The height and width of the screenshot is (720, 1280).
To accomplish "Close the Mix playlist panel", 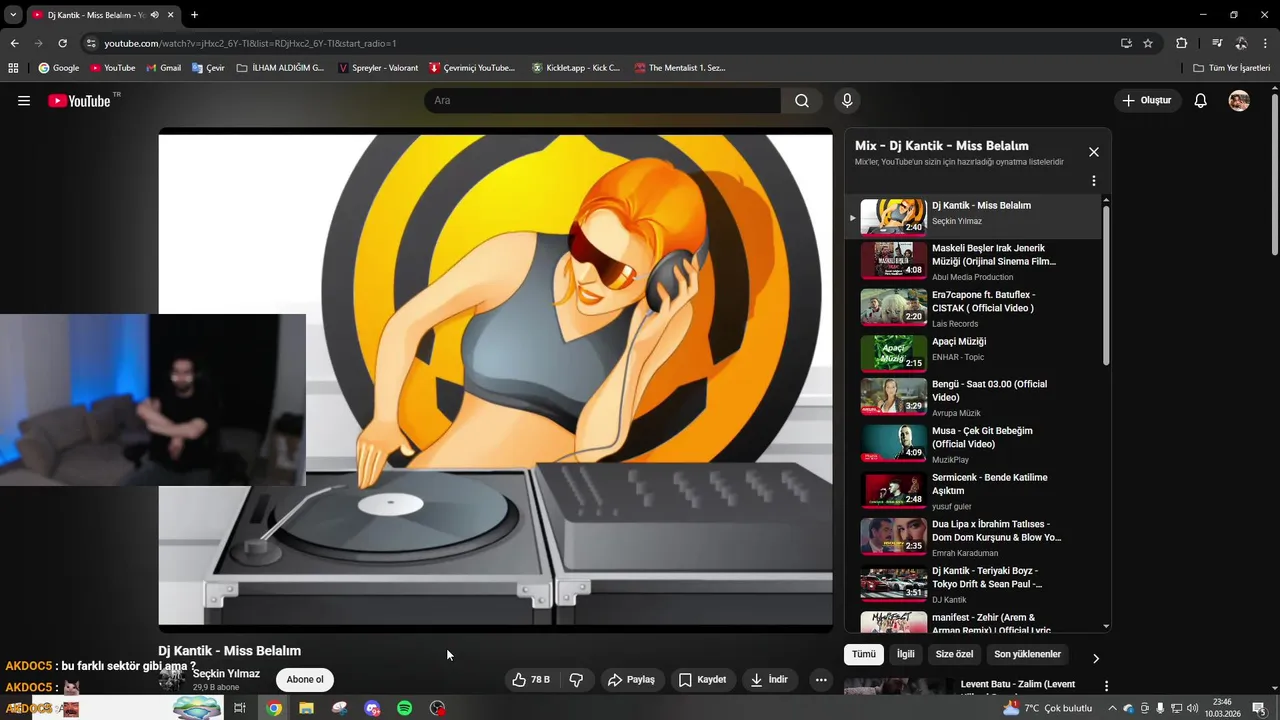I will click(1094, 152).
